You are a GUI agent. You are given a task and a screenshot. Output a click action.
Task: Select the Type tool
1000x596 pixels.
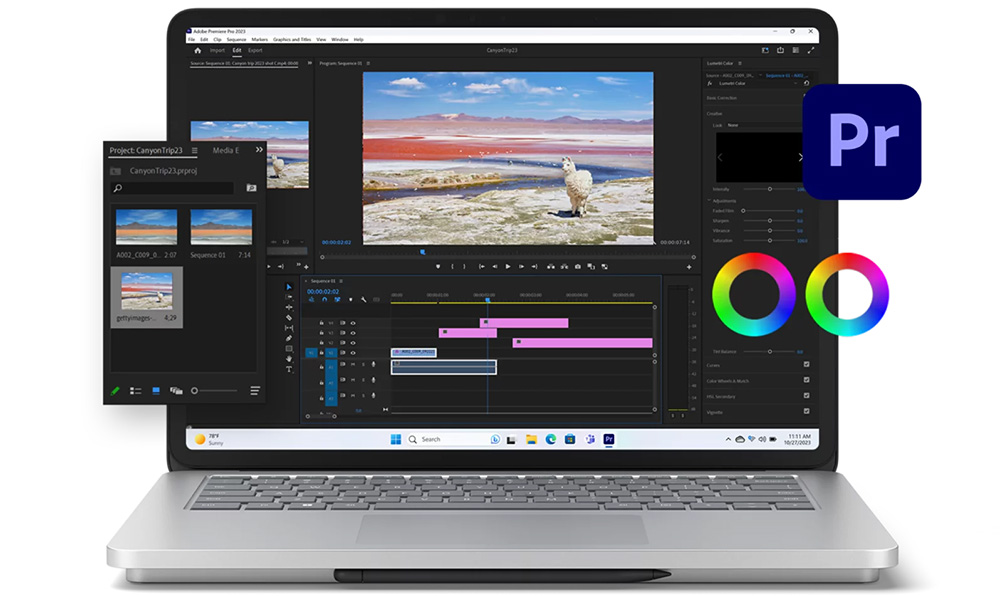288,369
